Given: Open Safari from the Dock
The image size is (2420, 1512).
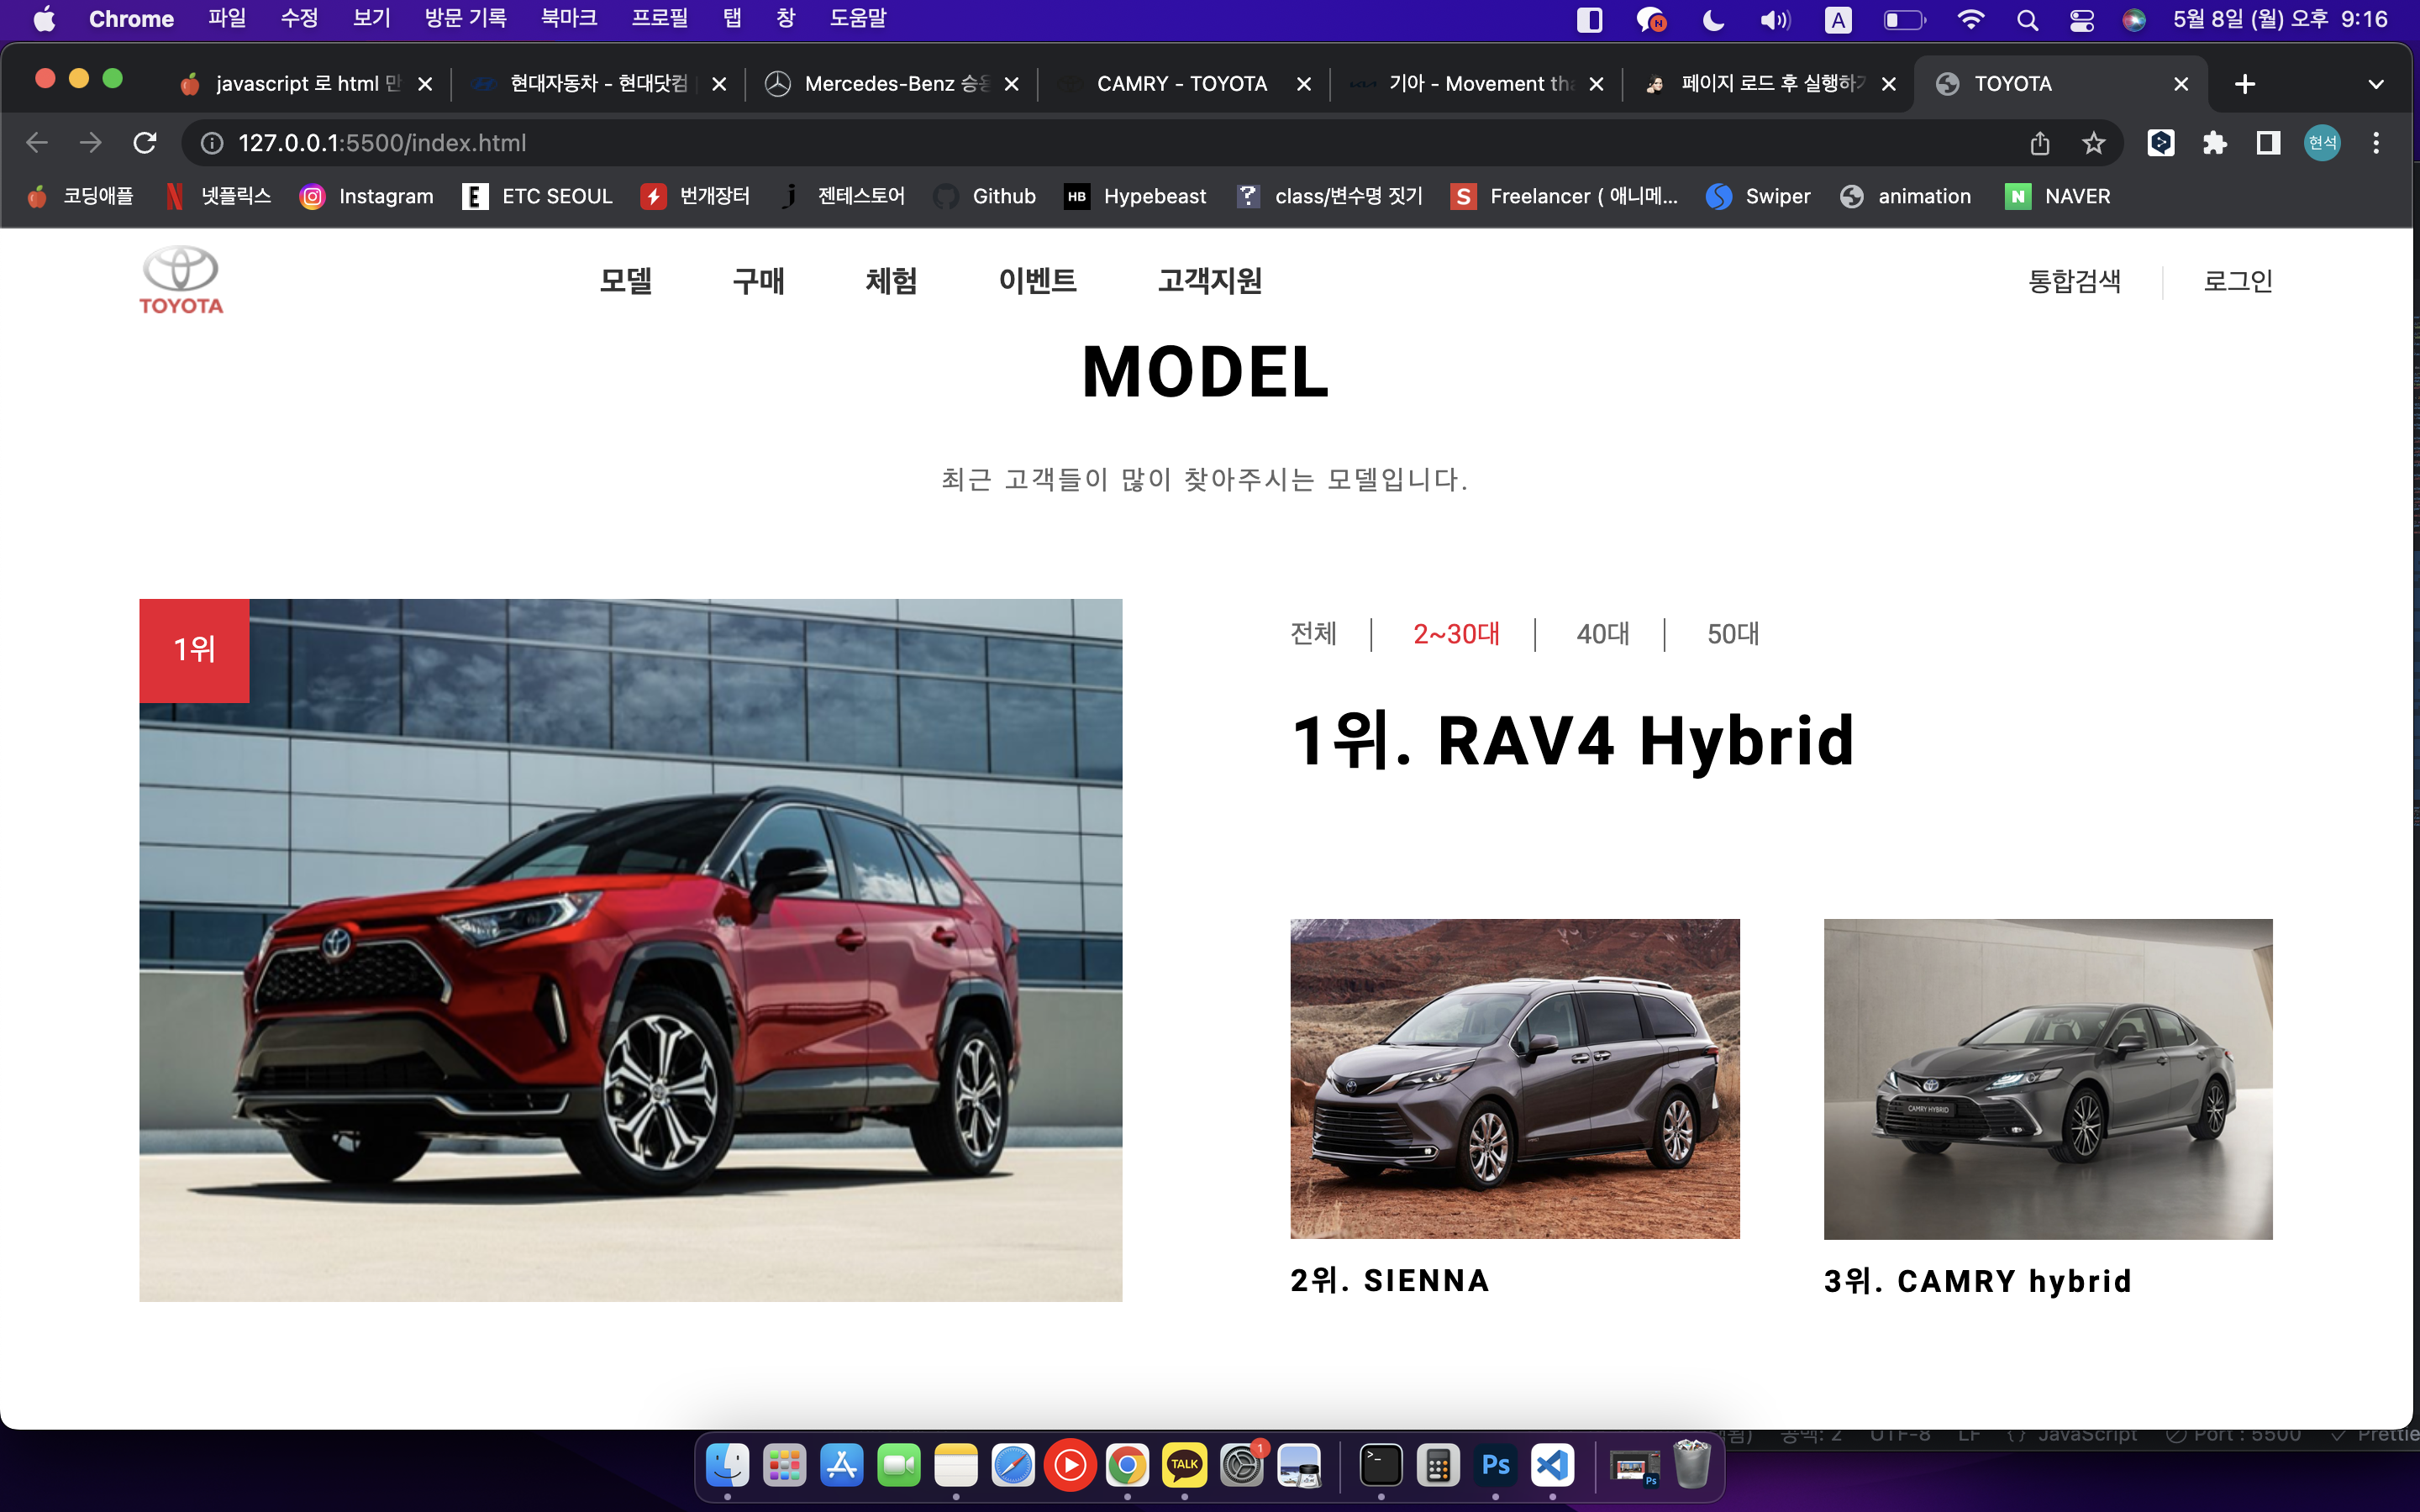Looking at the screenshot, I should coord(1013,1466).
